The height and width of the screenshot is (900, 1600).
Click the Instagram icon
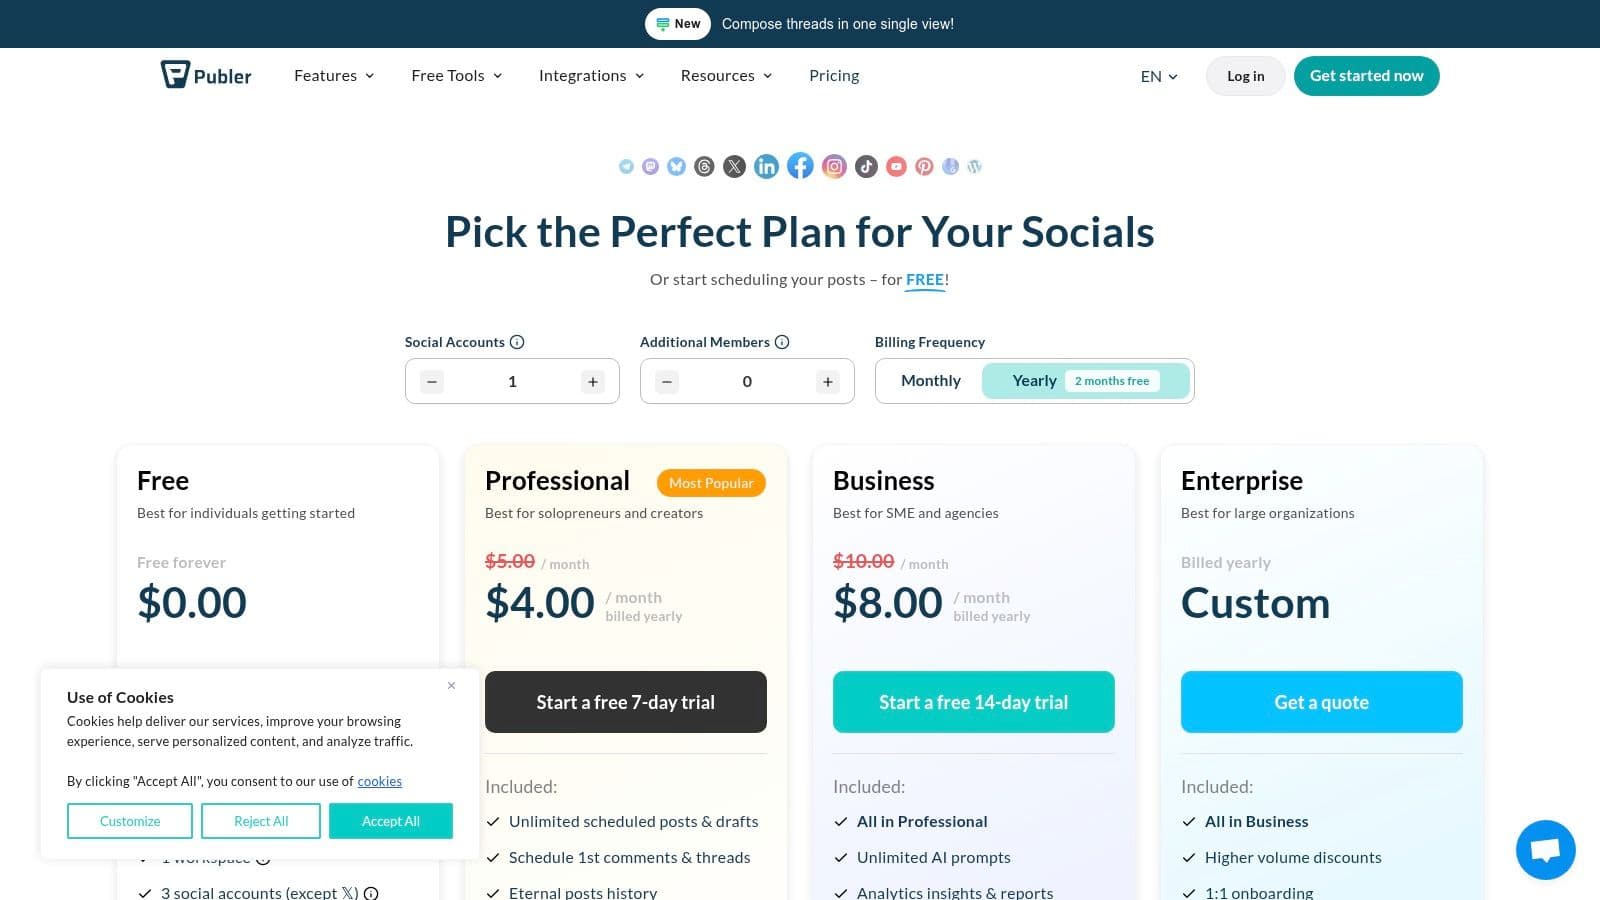[834, 166]
